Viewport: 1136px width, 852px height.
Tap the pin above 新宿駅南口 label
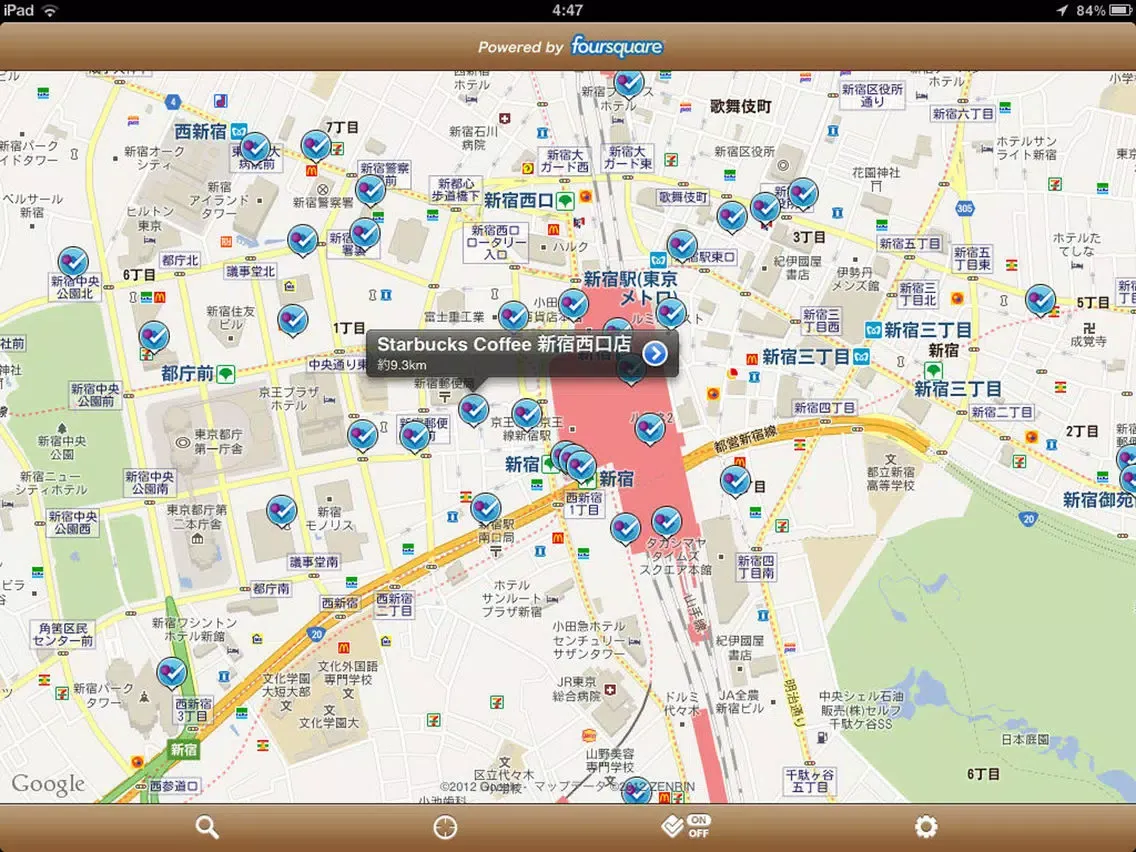(486, 508)
